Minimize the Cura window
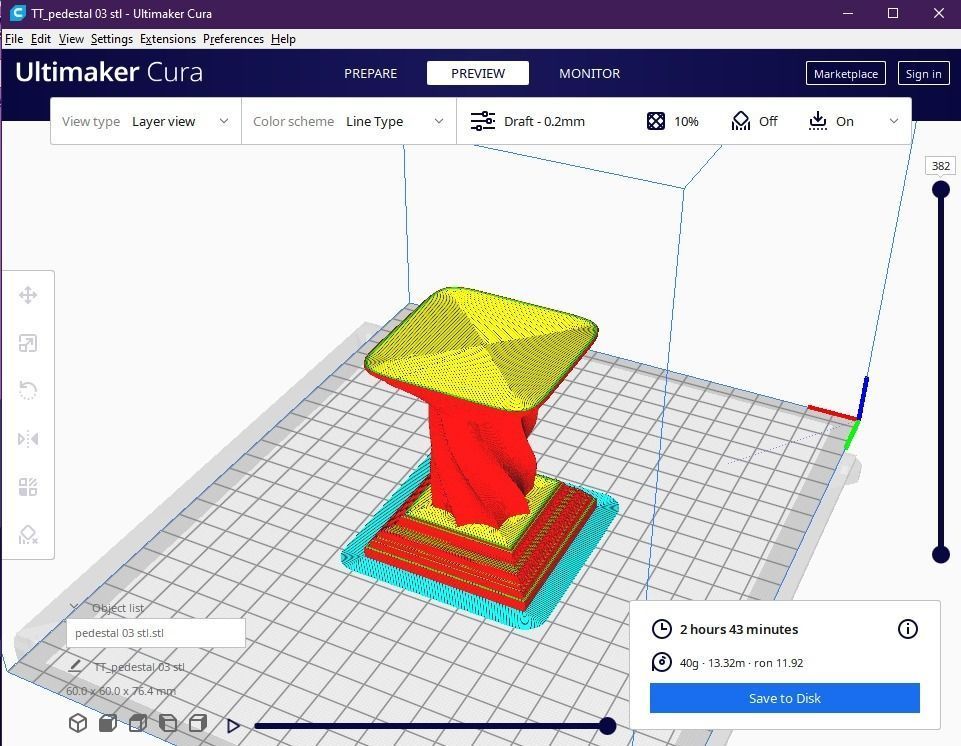Screen dimensions: 961x746 [848, 13]
